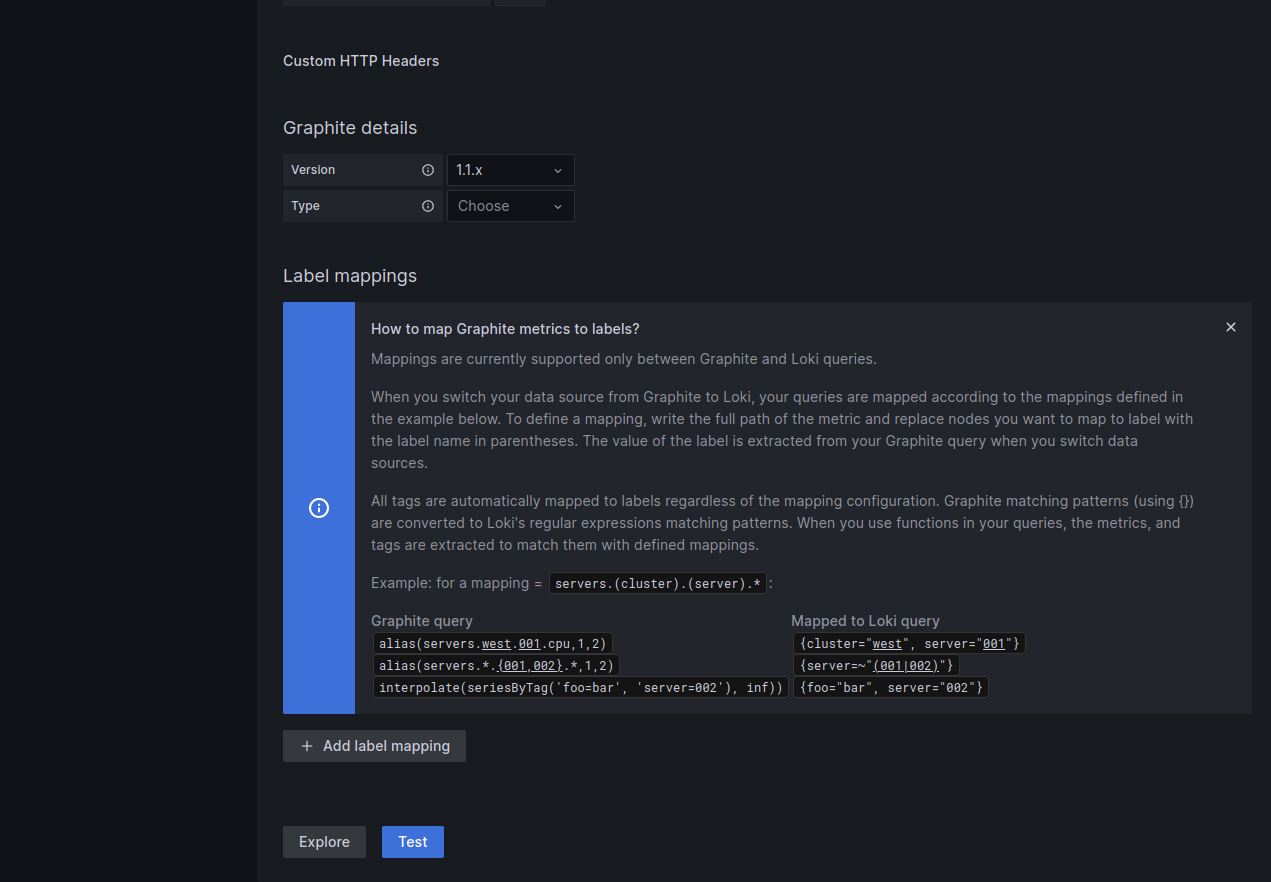The image size is (1271, 882).
Task: Click the info icon in the blue mappings banner
Action: [319, 508]
